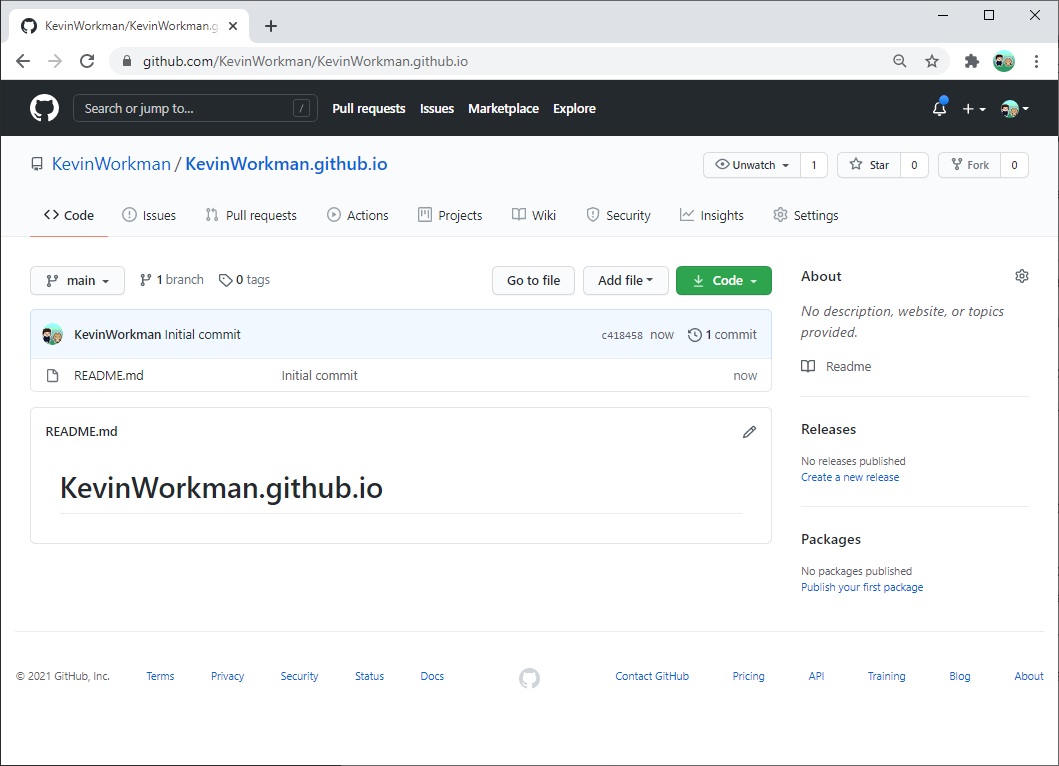
Task: Expand the main branch selector
Action: pyautogui.click(x=77, y=280)
